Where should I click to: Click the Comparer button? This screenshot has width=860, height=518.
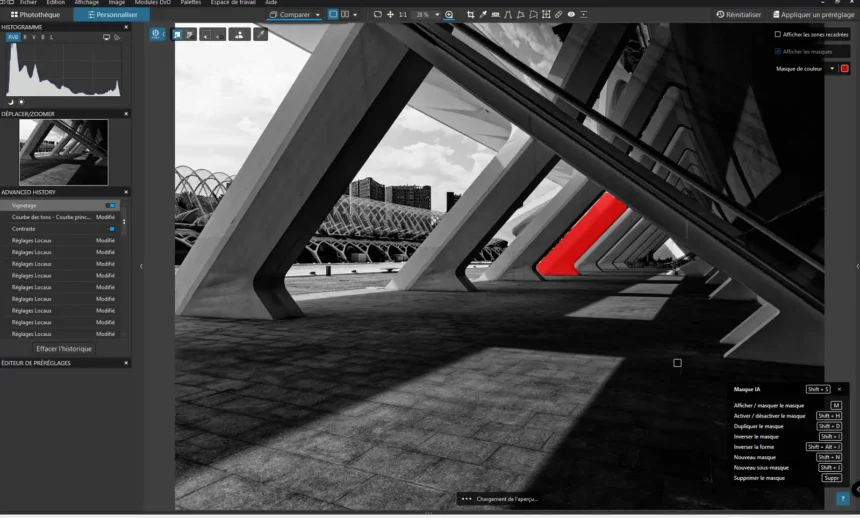[x=290, y=15]
